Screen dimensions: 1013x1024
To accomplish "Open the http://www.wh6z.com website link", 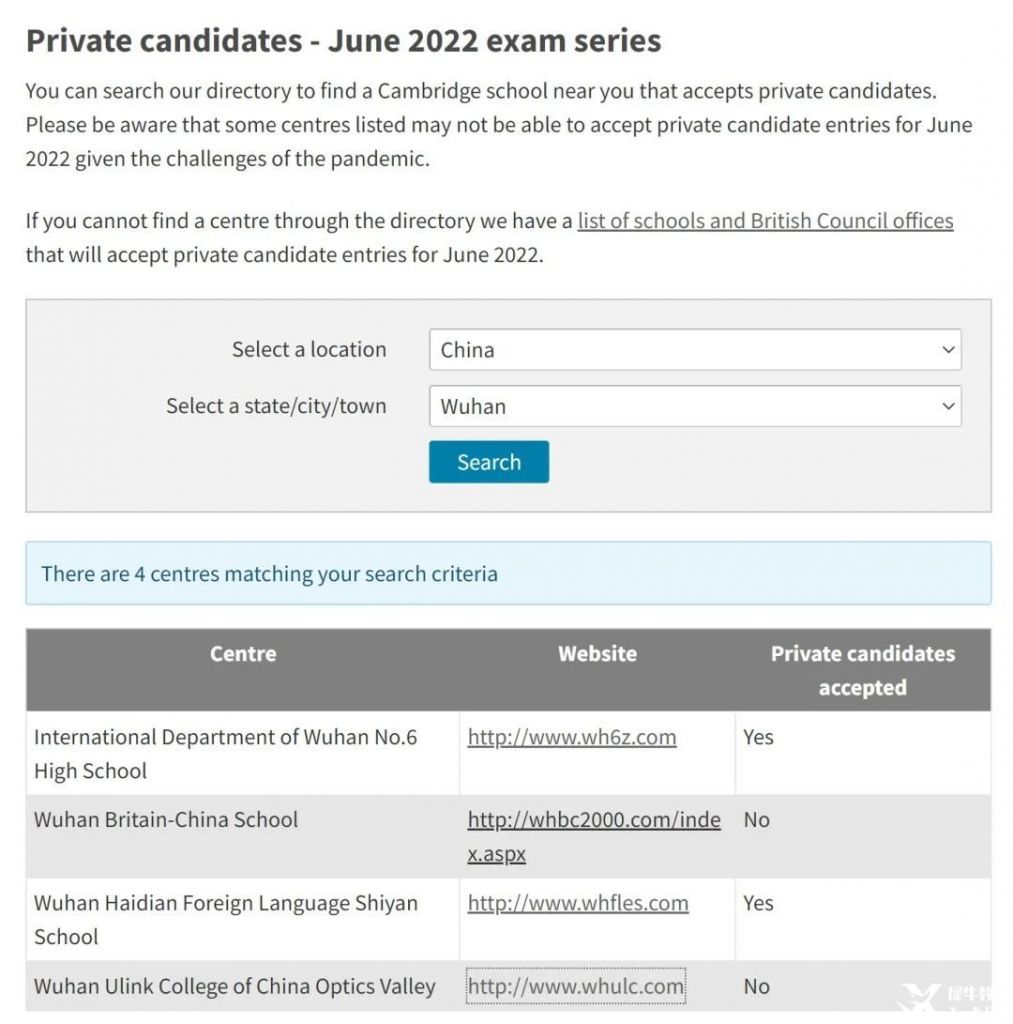I will (571, 737).
